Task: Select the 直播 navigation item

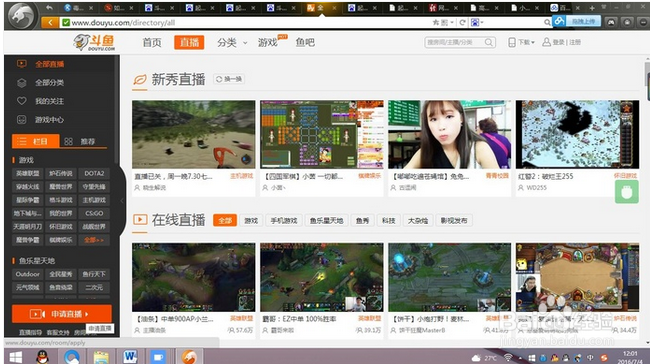Action: [189, 42]
